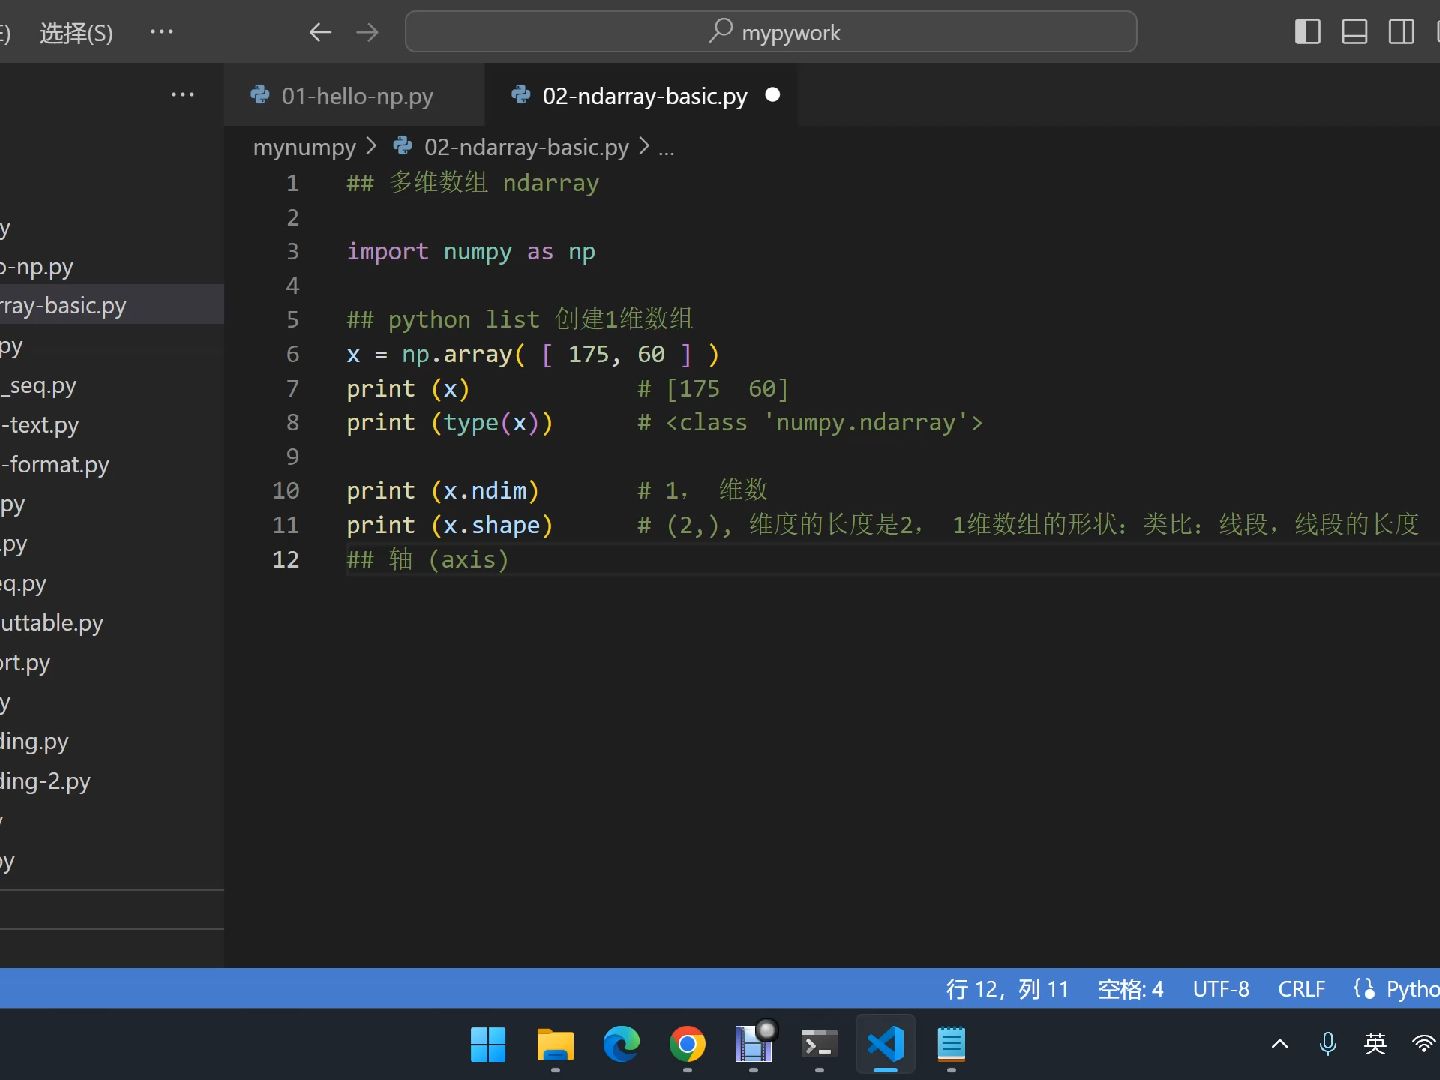Open the menu bar overflow ellipsis

point(161,32)
